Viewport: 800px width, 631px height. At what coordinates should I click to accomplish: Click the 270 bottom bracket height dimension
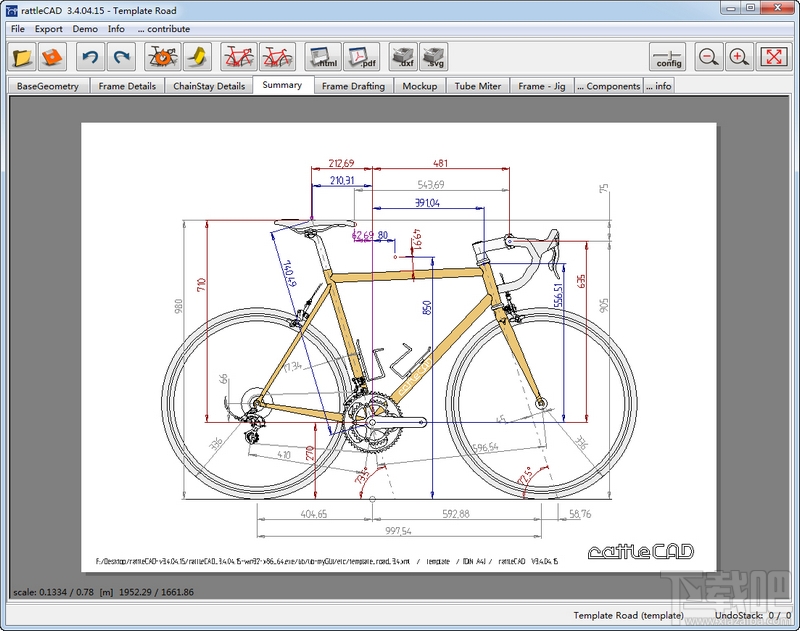[310, 453]
